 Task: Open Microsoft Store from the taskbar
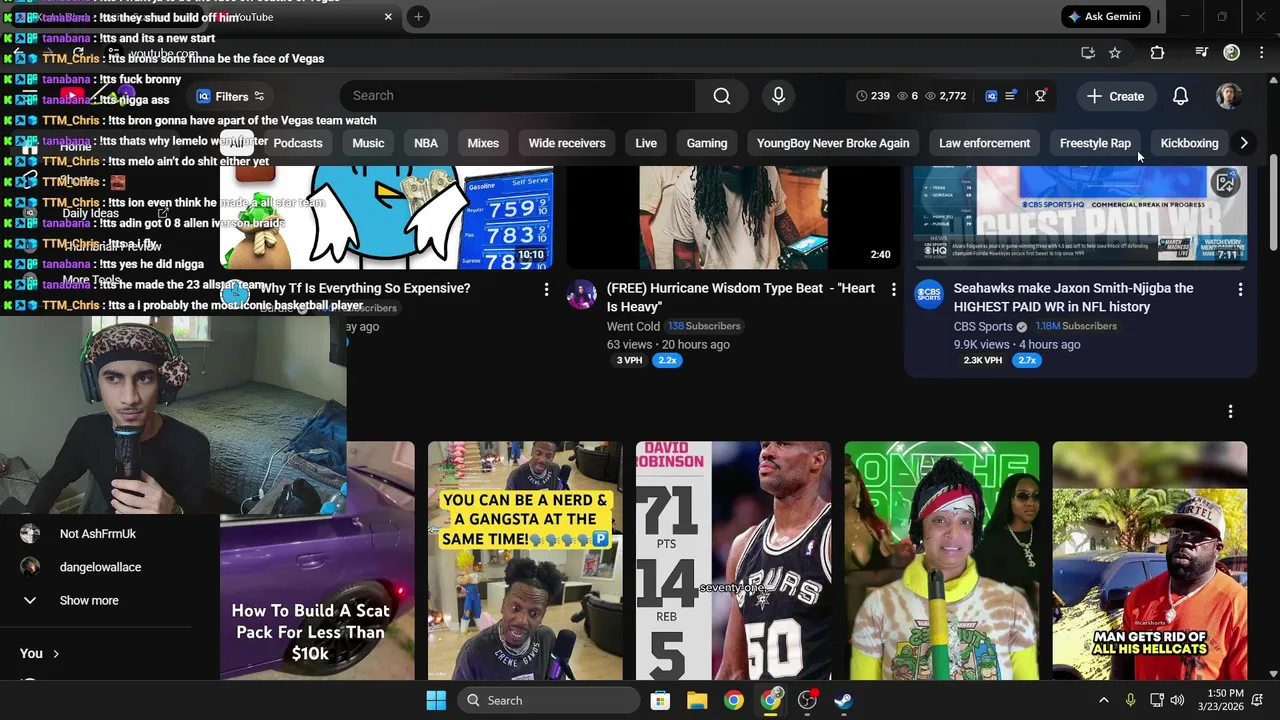tap(660, 700)
